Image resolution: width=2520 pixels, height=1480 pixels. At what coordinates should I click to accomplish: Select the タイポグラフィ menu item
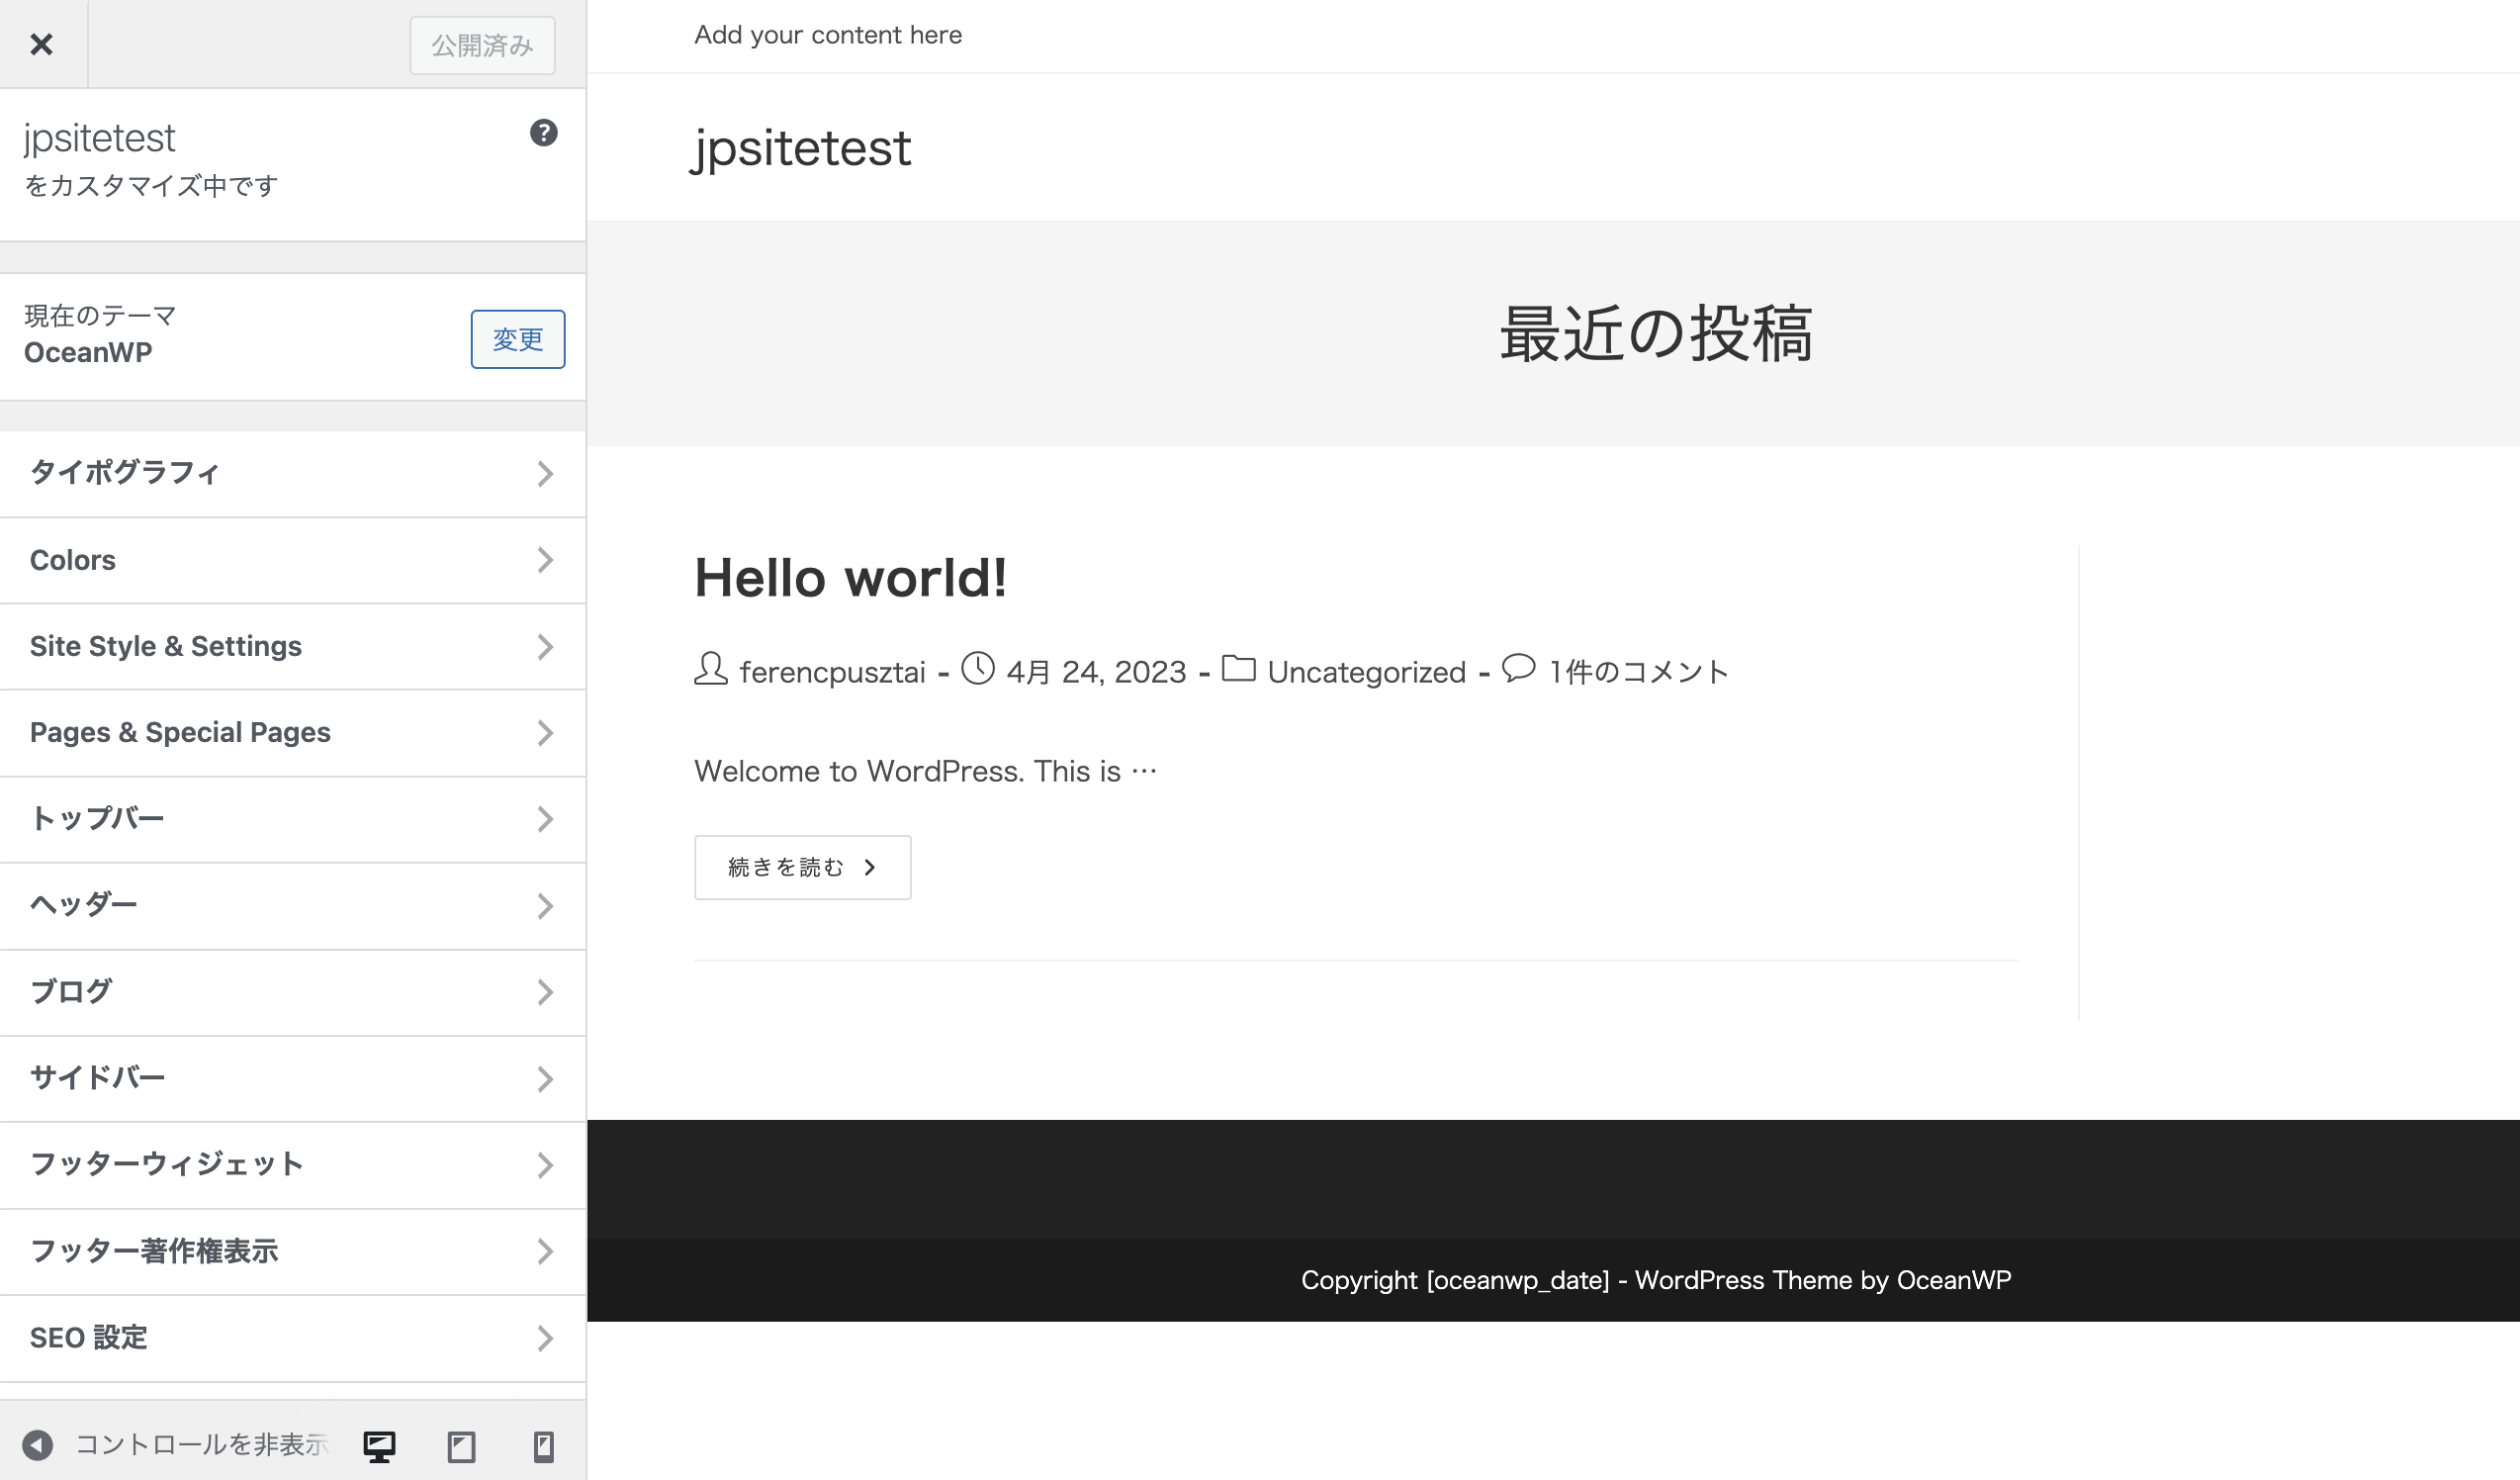294,474
